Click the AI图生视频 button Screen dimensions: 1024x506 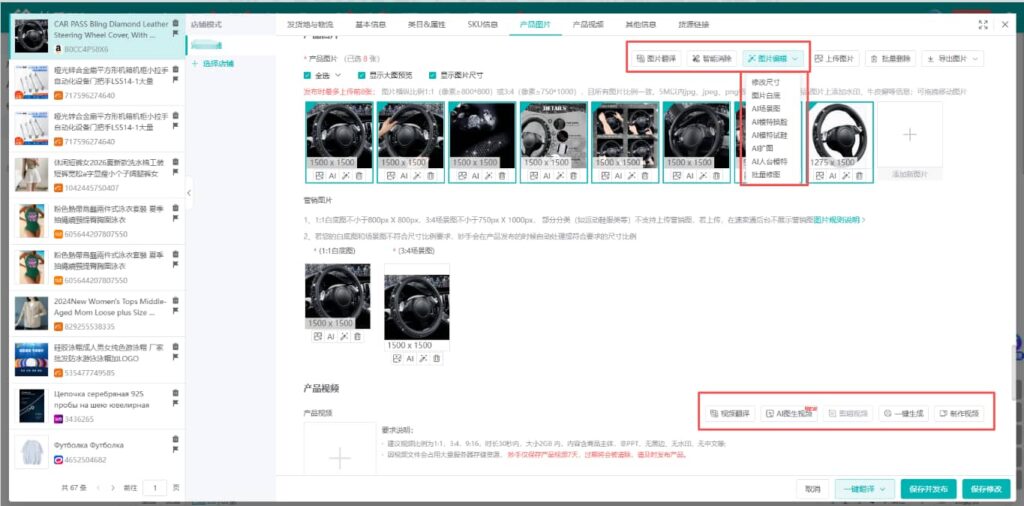(x=789, y=413)
